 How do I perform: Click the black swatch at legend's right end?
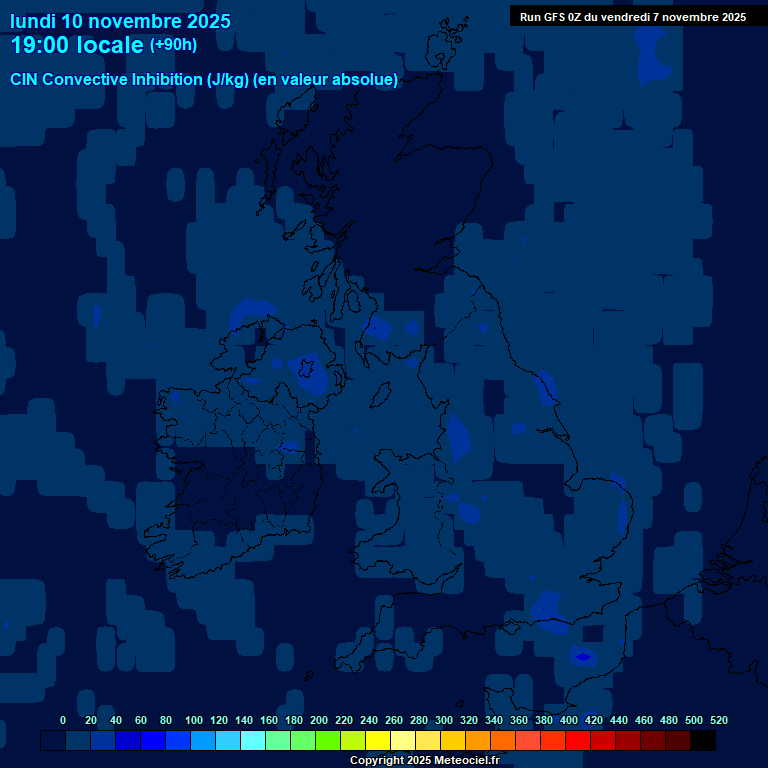703,741
